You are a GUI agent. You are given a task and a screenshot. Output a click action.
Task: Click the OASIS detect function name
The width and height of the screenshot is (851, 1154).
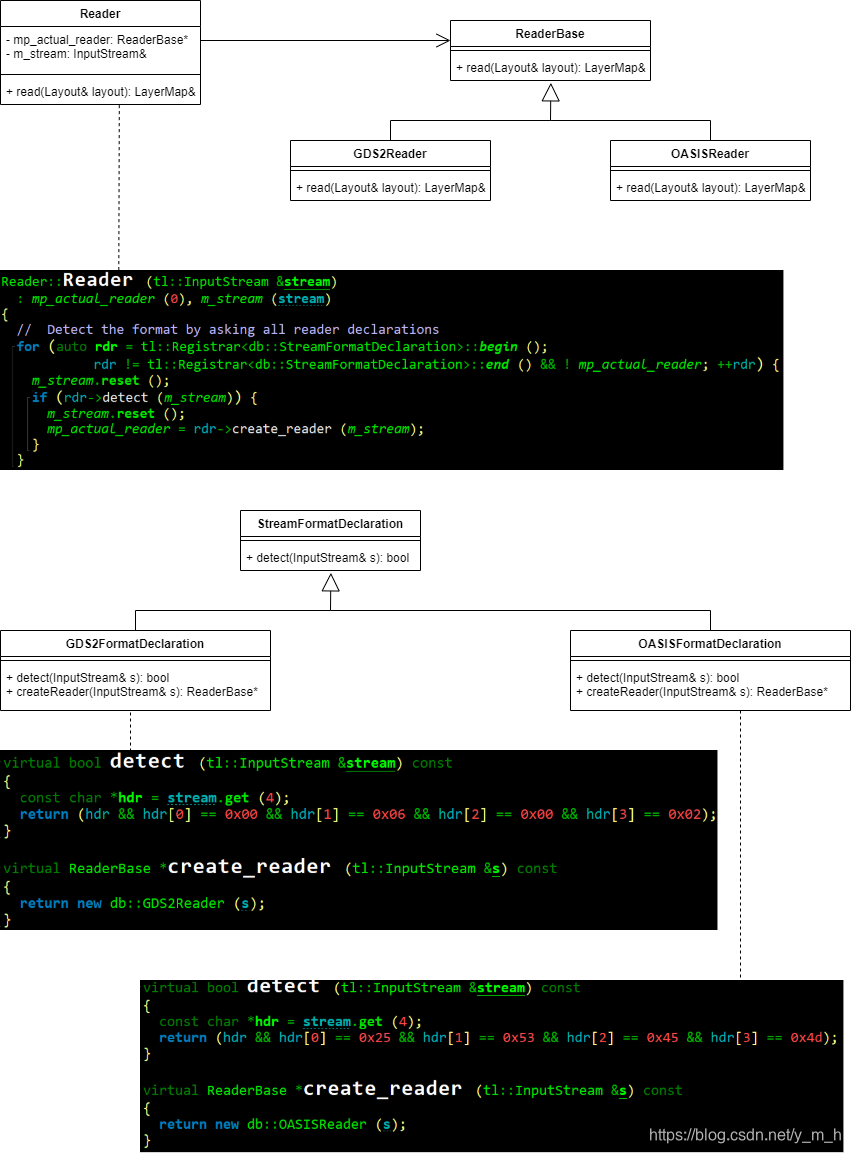click(283, 986)
